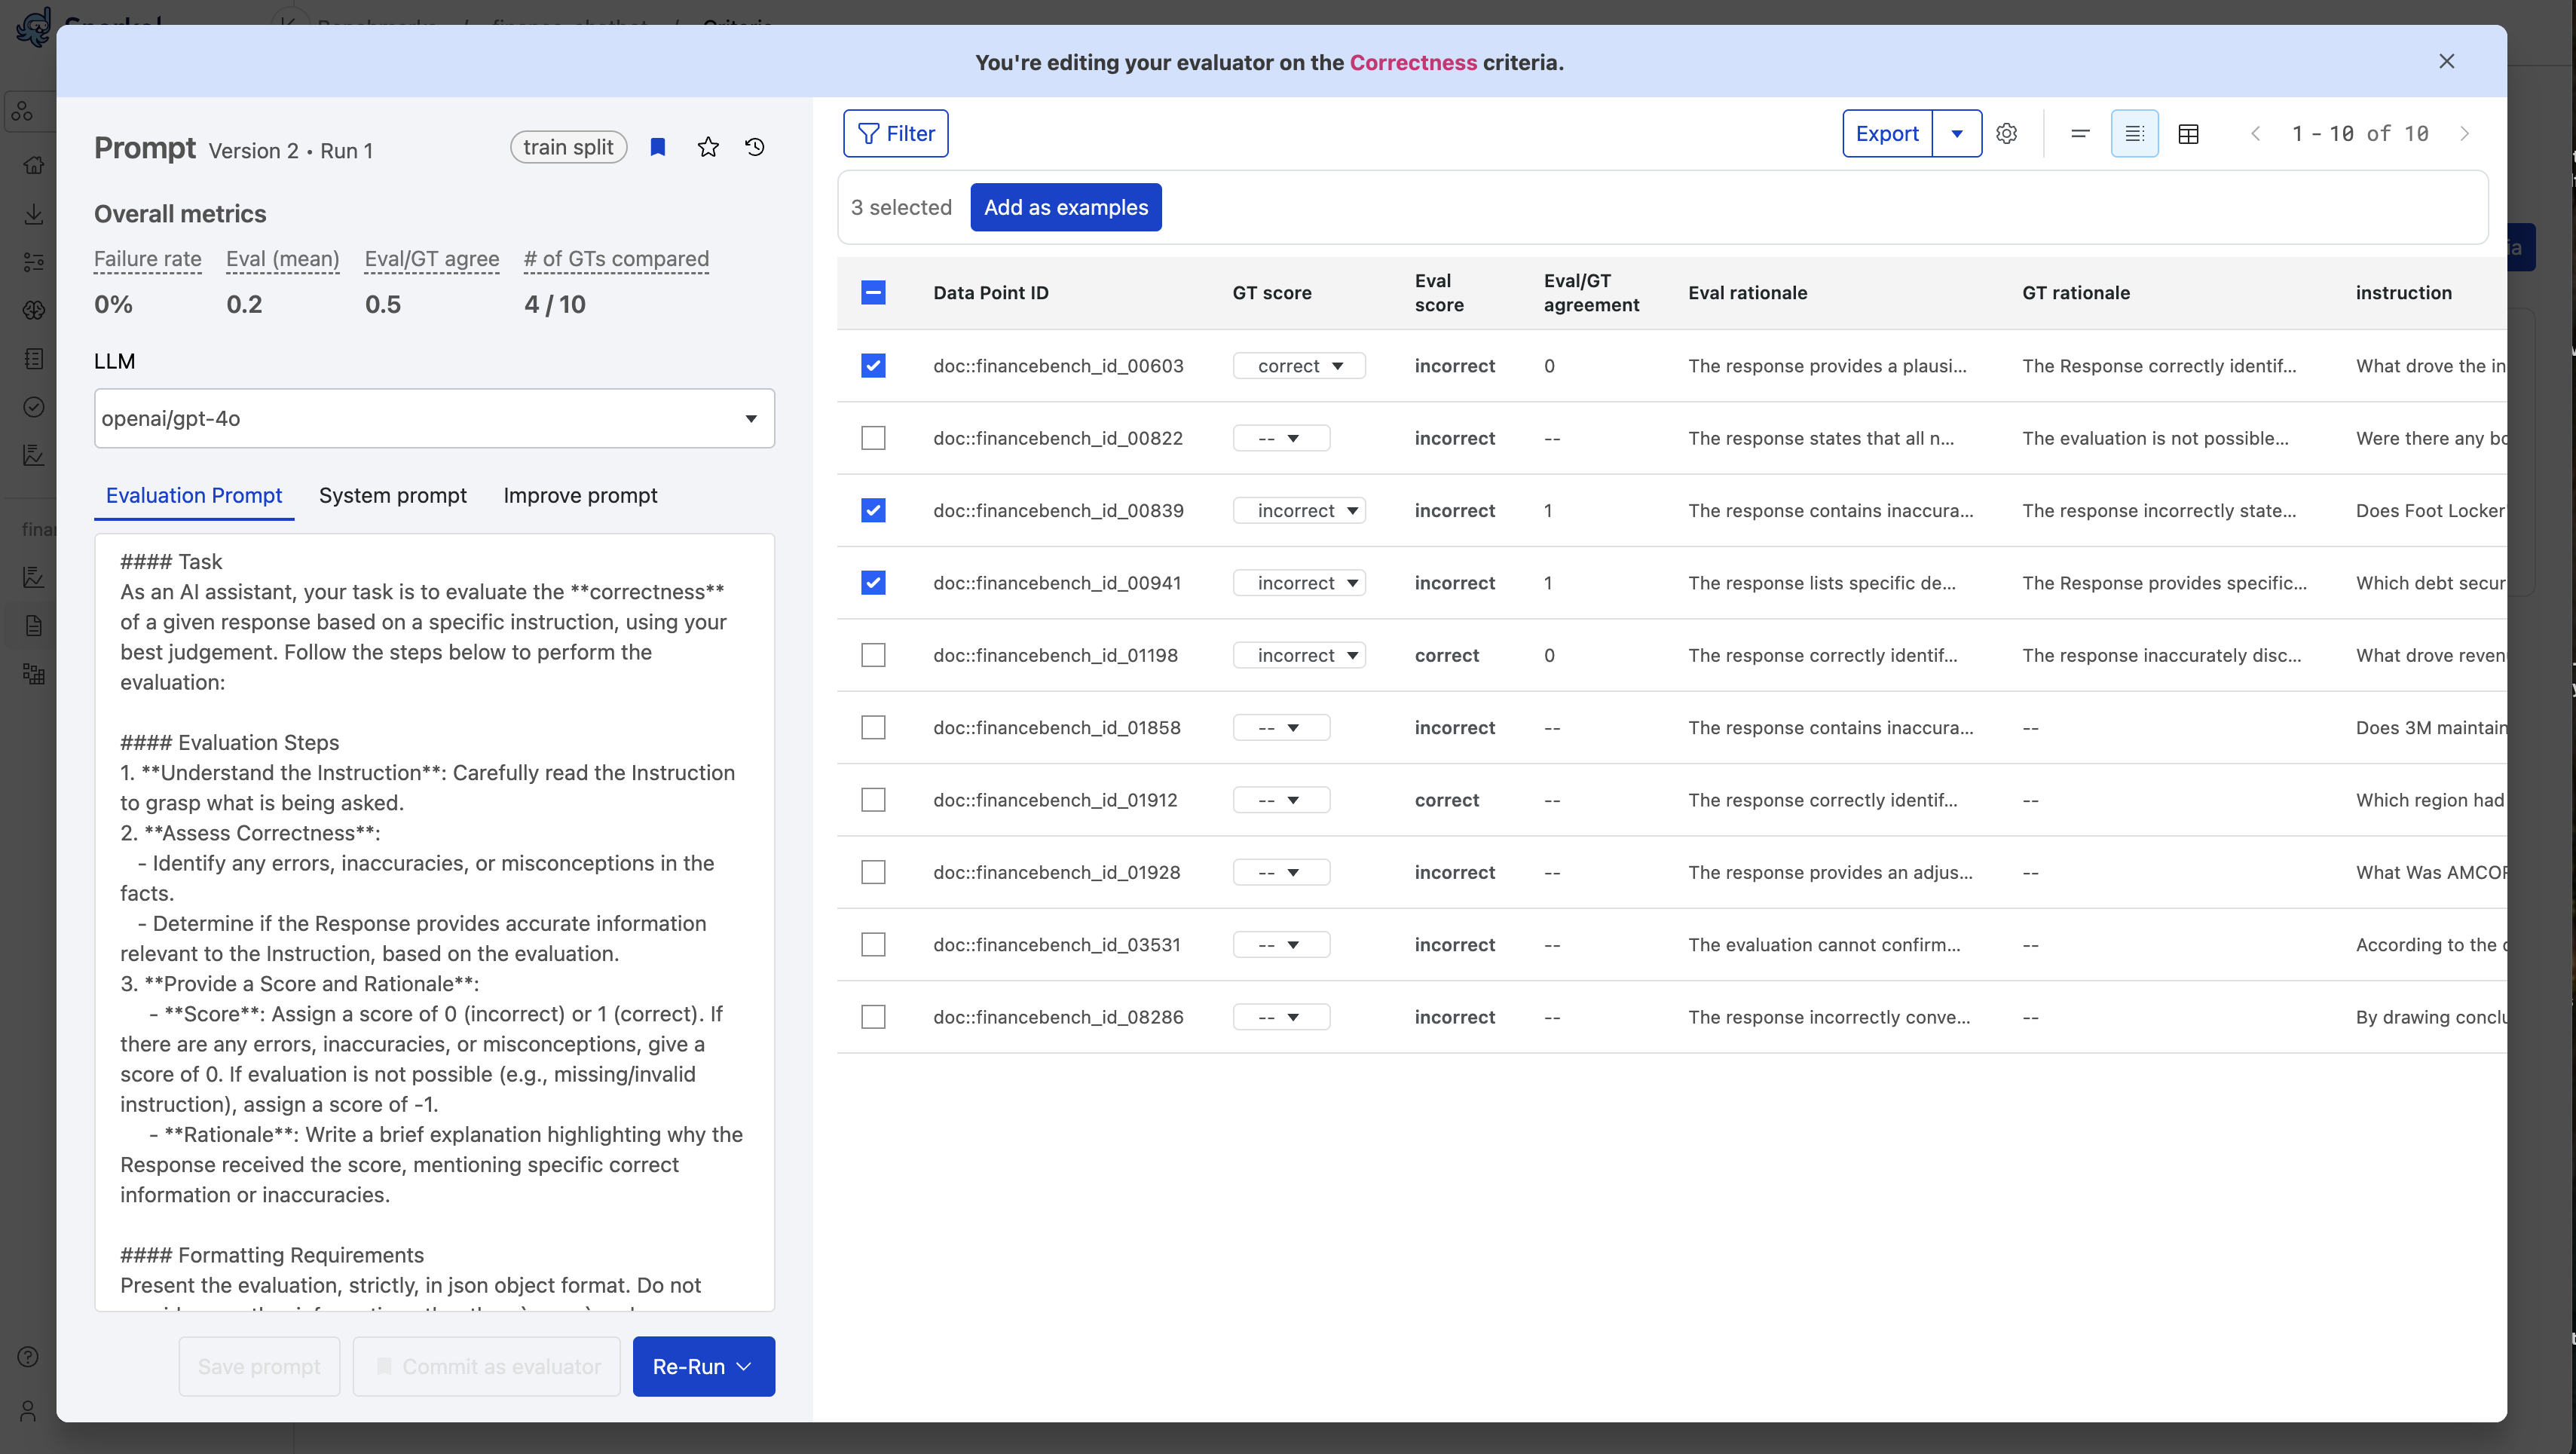Click the Export button
This screenshot has width=2576, height=1454.
pos(1887,133)
